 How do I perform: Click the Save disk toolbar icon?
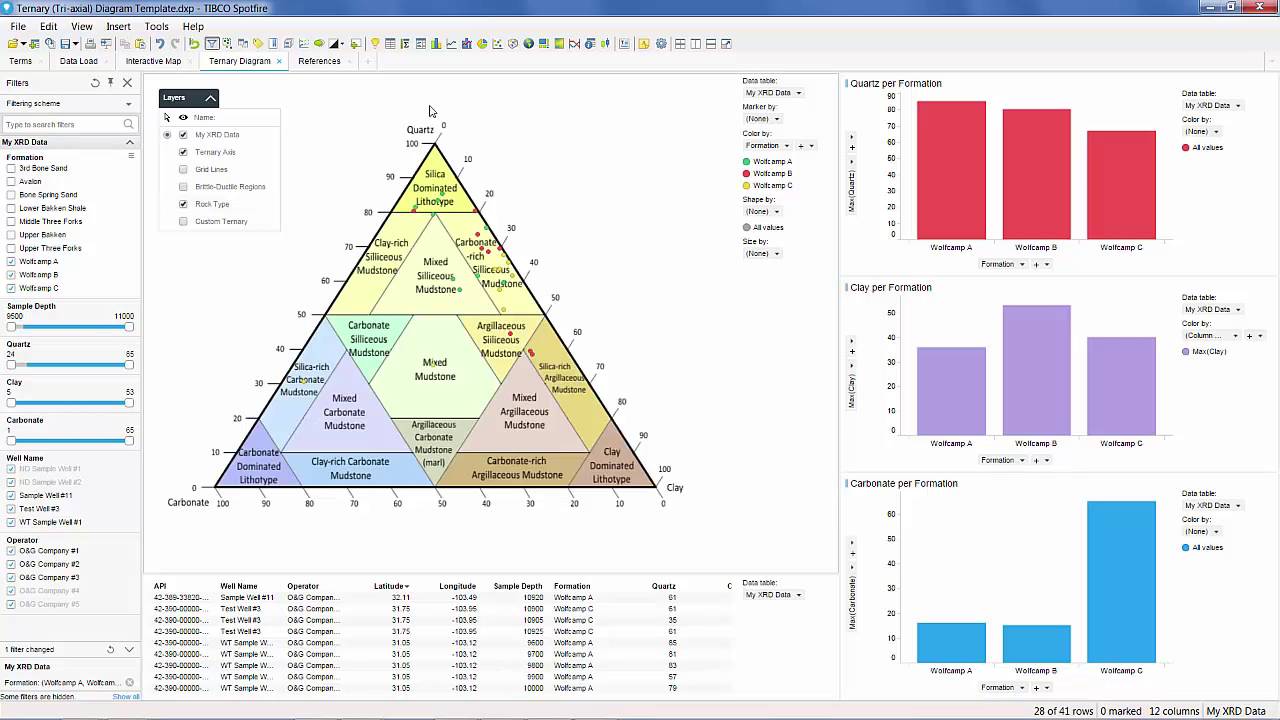[65, 44]
